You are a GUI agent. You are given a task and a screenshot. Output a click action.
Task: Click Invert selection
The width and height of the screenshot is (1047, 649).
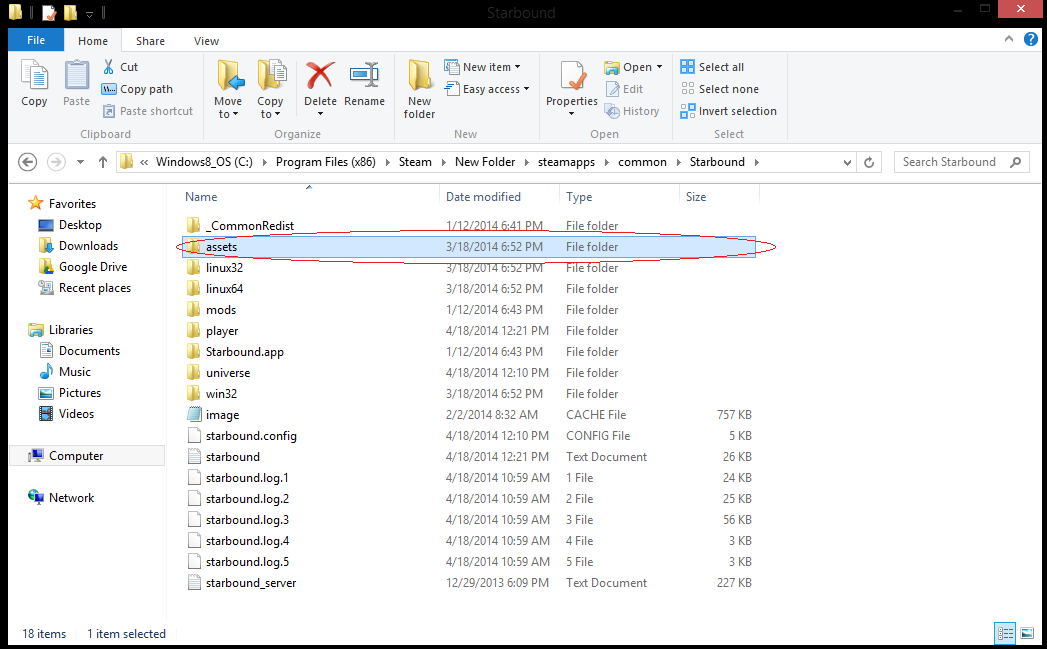pos(728,111)
